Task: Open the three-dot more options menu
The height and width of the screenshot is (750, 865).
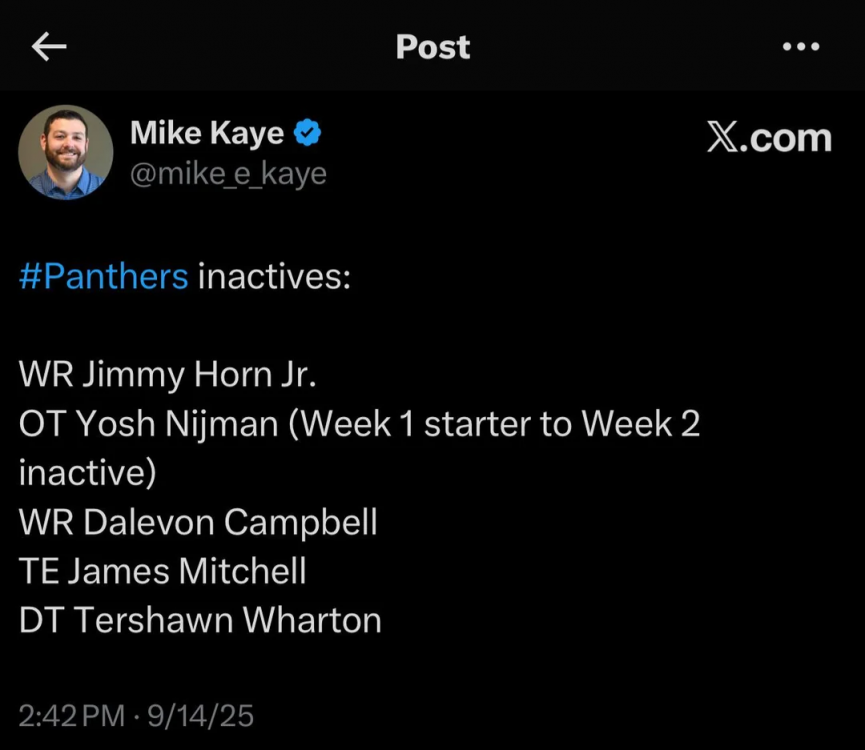Action: [x=801, y=47]
